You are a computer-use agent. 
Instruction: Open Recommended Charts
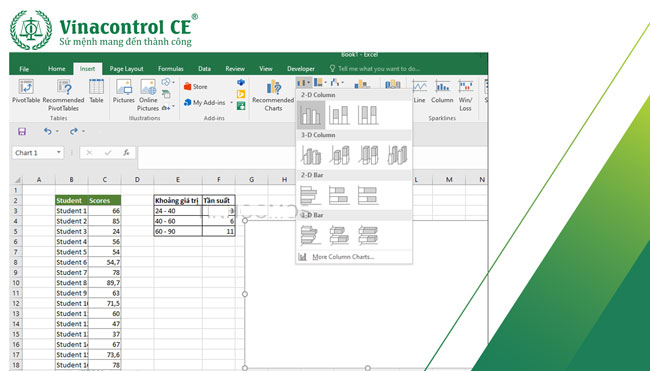pyautogui.click(x=273, y=95)
